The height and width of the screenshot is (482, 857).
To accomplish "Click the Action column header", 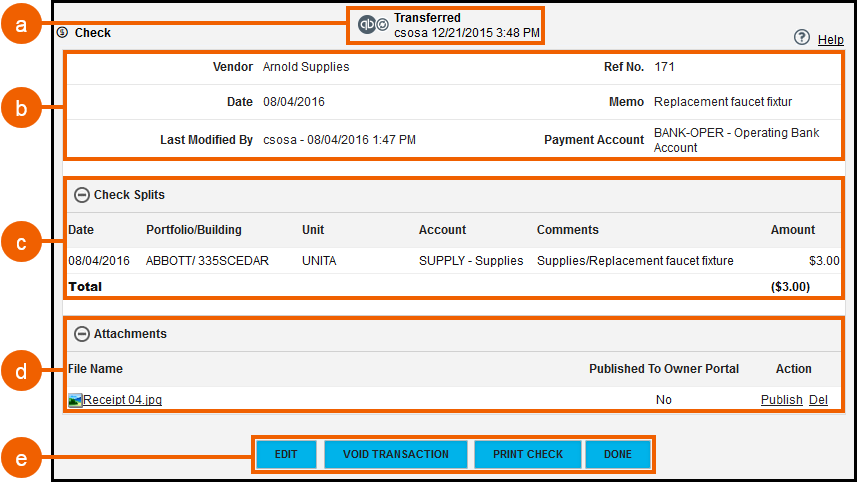I will (x=794, y=369).
